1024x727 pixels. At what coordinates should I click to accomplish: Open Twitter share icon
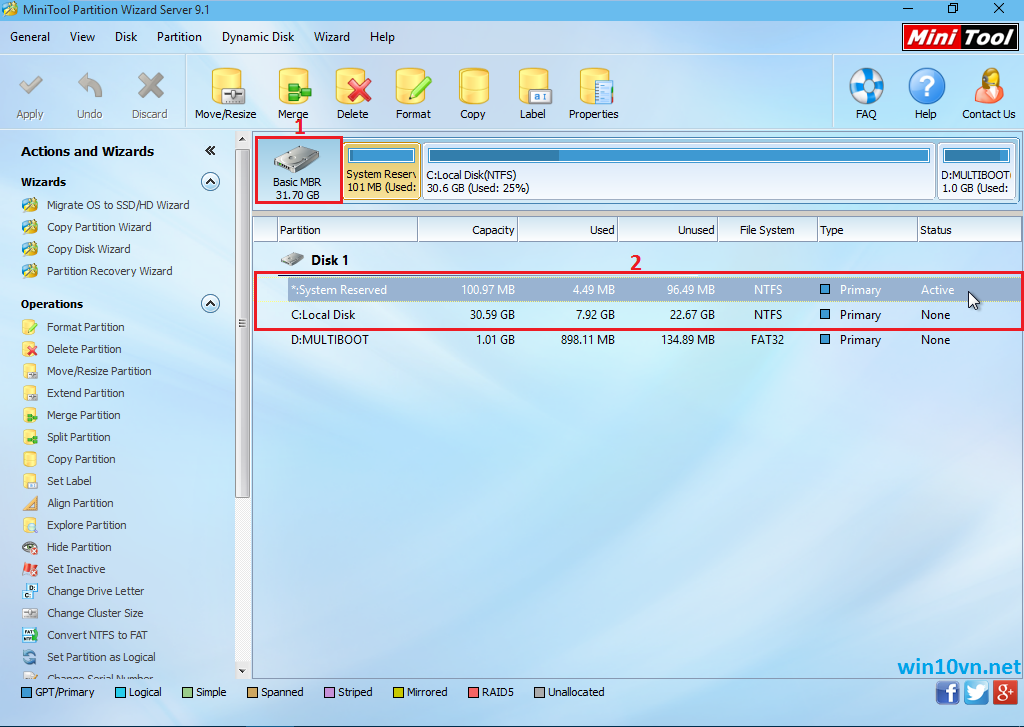point(976,692)
